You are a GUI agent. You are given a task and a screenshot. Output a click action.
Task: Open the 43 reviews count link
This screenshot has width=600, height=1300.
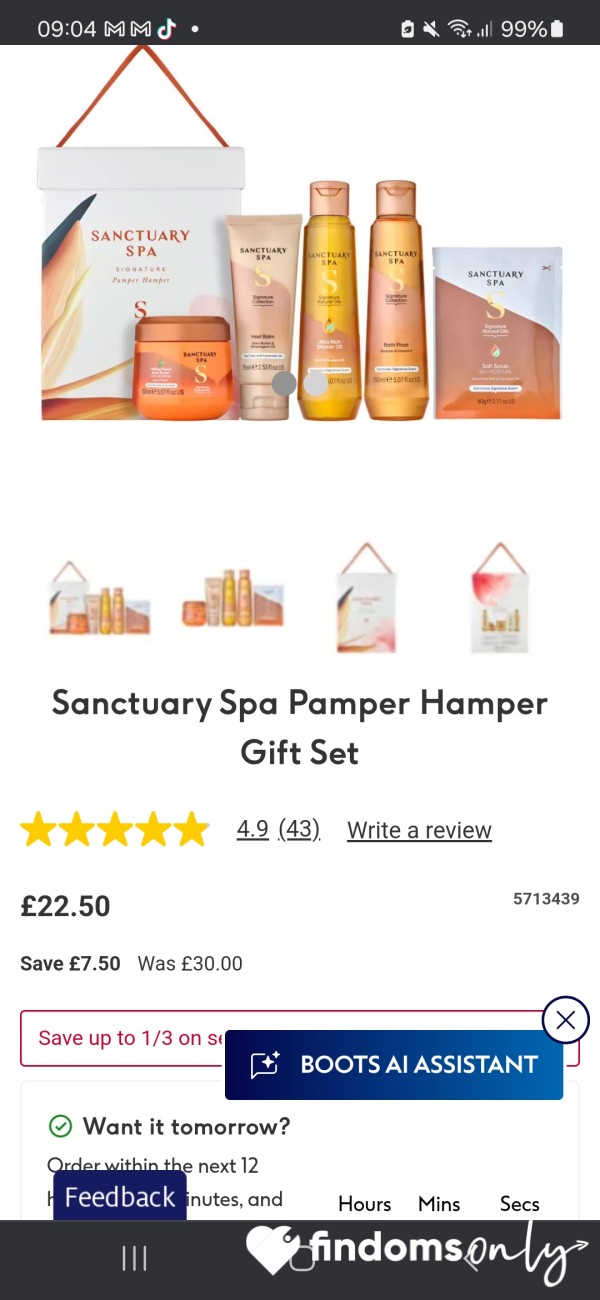tap(299, 829)
